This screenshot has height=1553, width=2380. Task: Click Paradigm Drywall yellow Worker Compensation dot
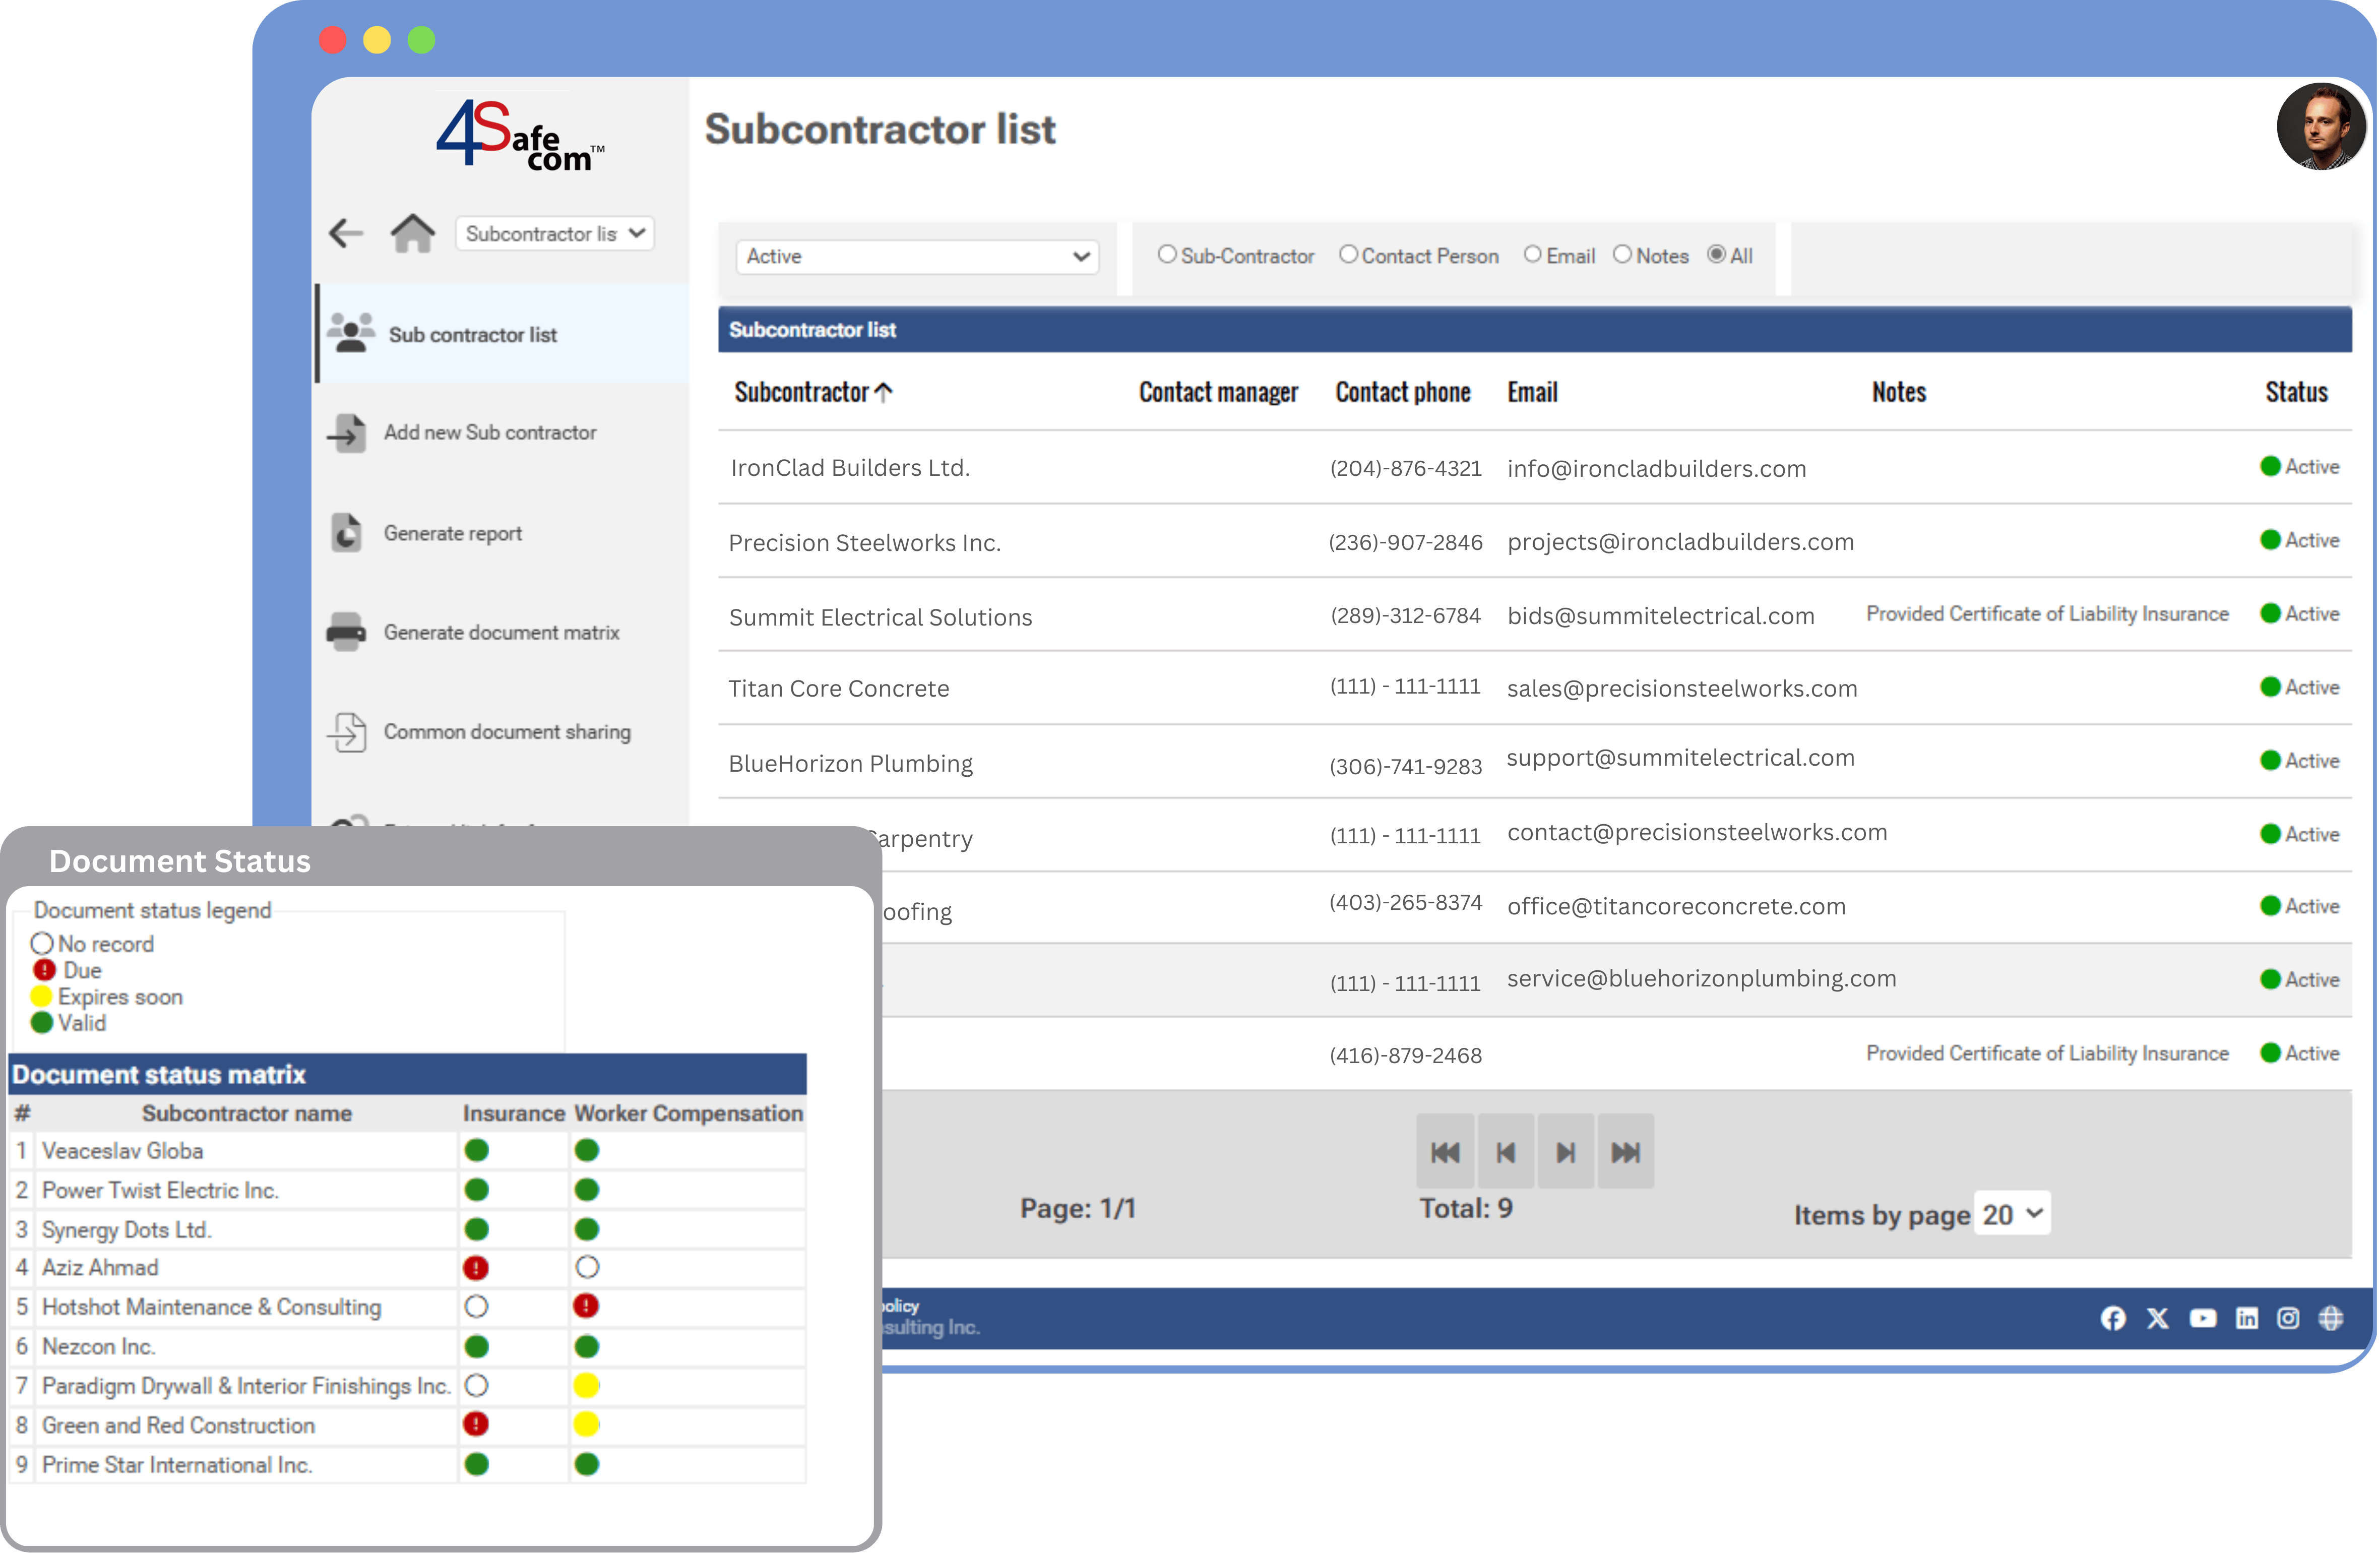(586, 1385)
